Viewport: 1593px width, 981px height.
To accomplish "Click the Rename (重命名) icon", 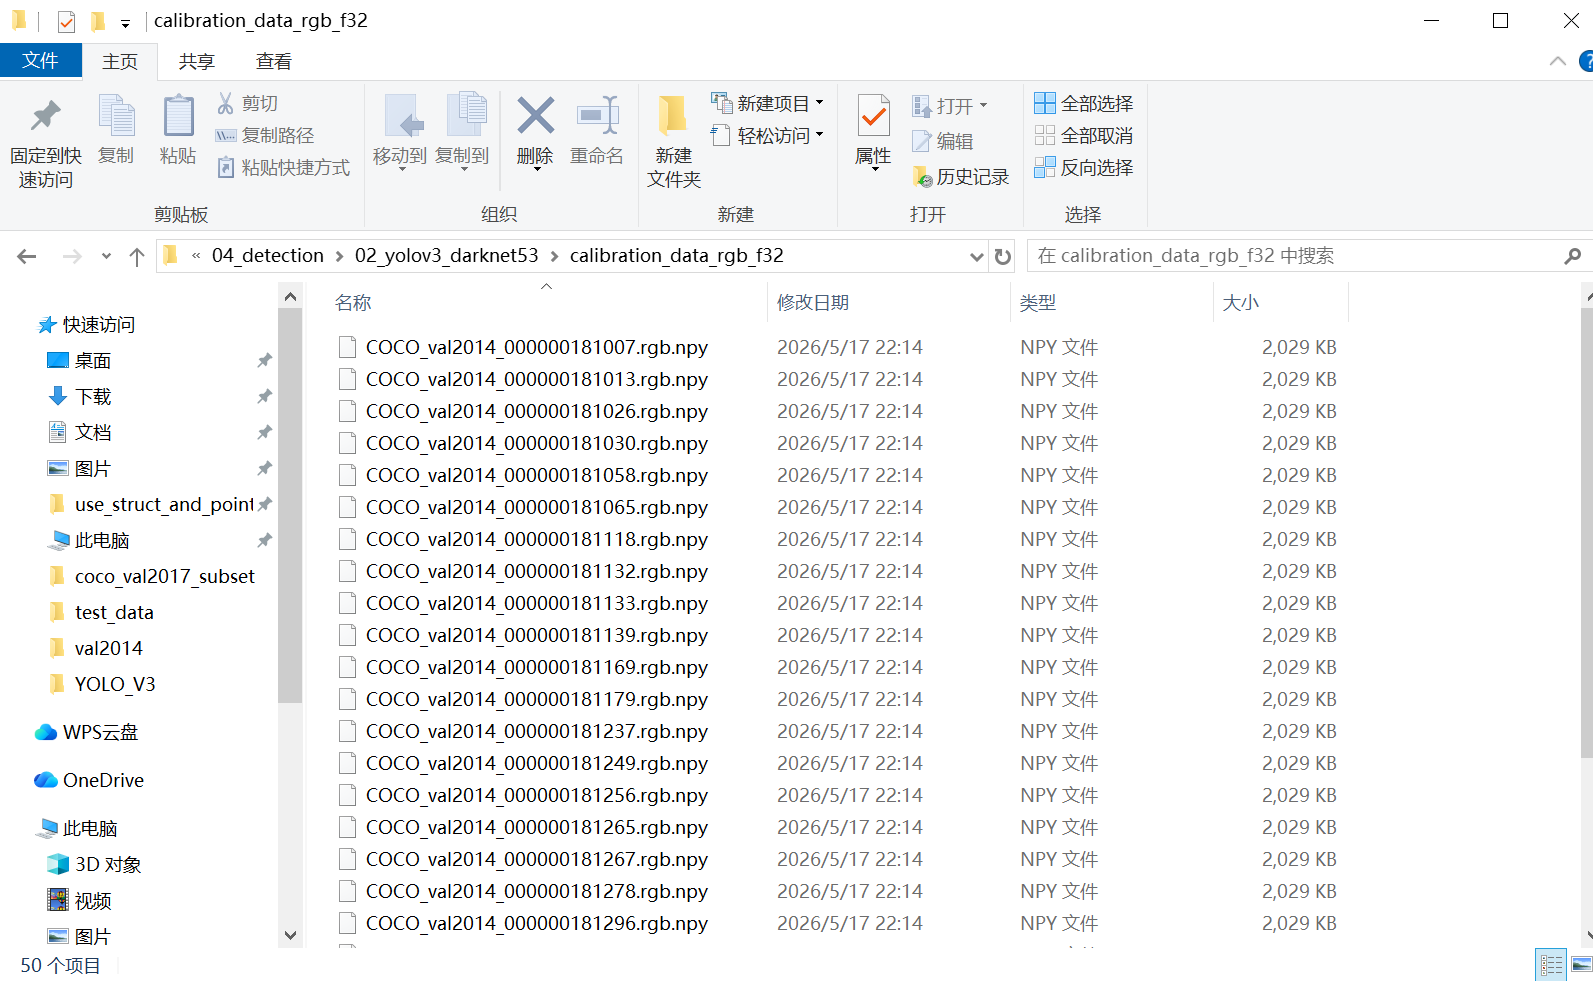I will (597, 115).
